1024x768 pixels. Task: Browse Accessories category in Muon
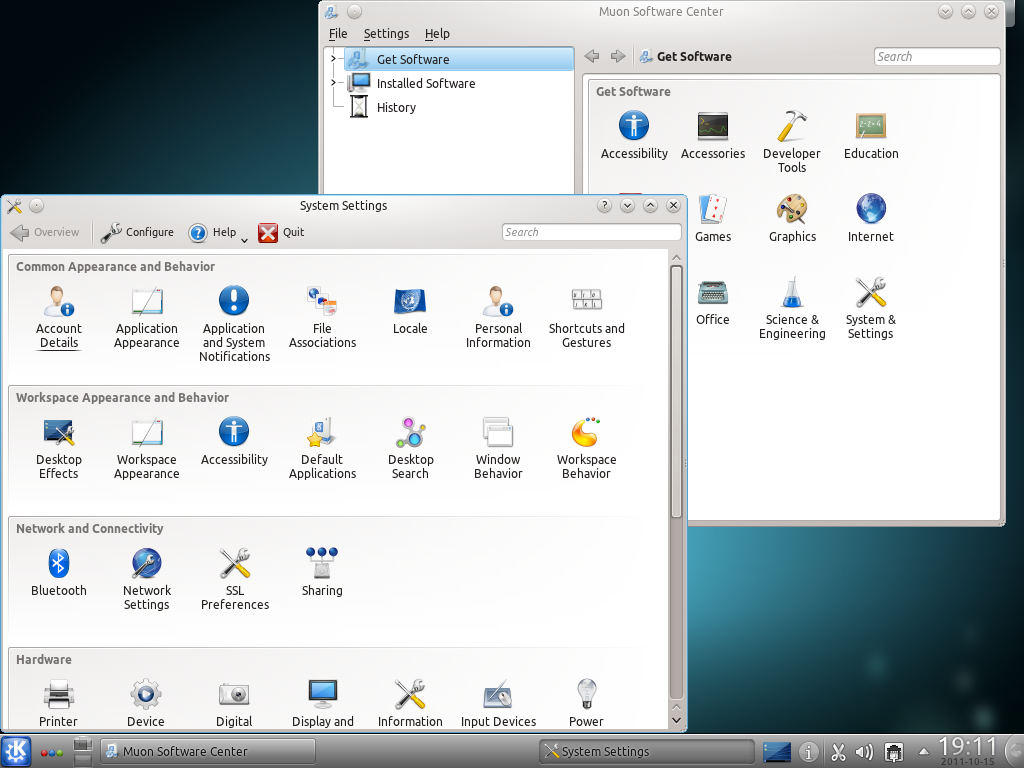pyautogui.click(x=712, y=135)
